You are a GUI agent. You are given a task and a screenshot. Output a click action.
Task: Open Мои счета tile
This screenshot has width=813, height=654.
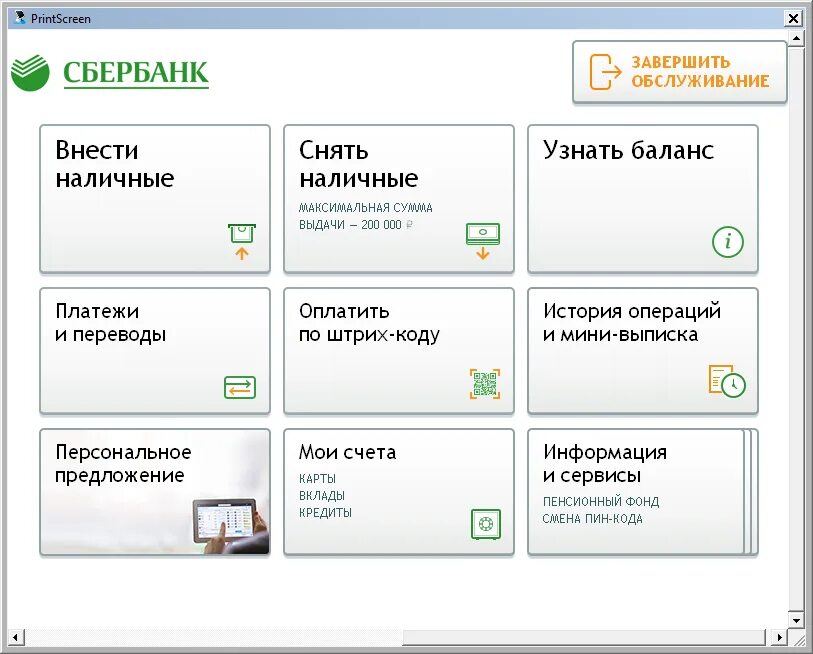click(399, 492)
